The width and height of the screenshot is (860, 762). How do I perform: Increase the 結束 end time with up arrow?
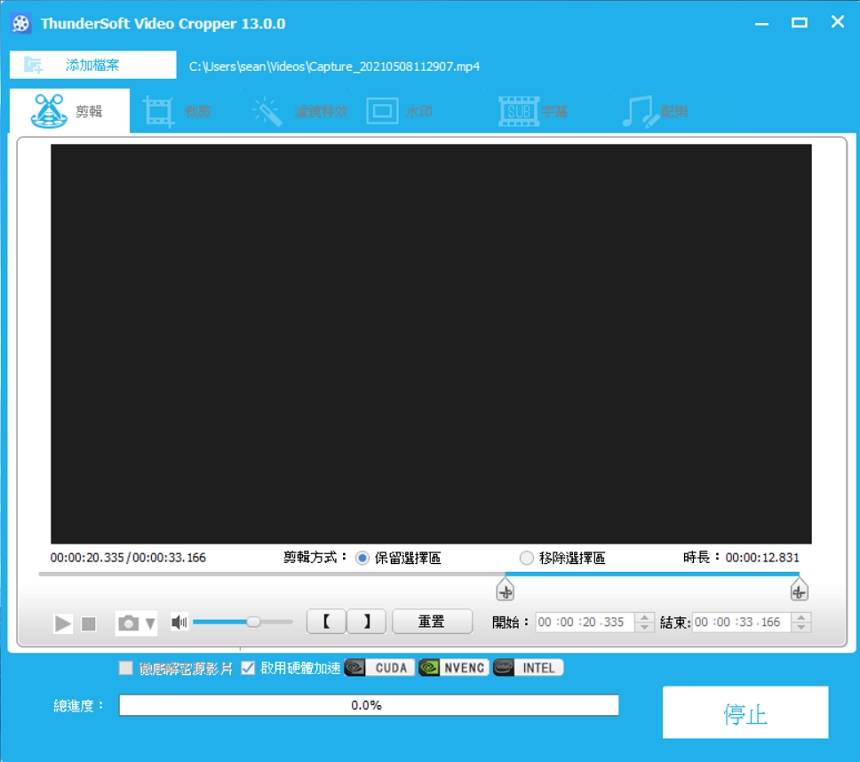click(801, 617)
